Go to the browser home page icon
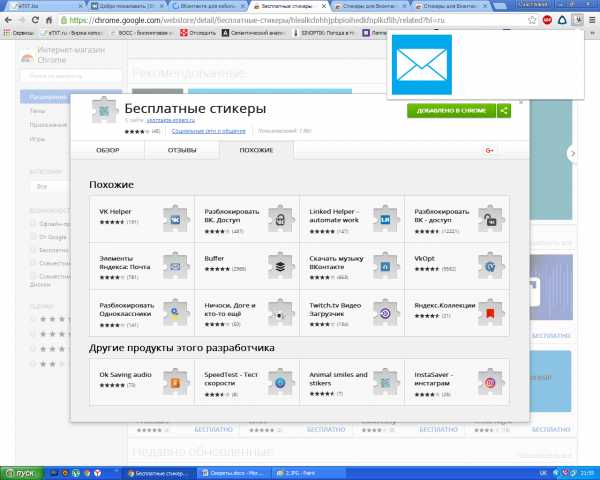 49,20
